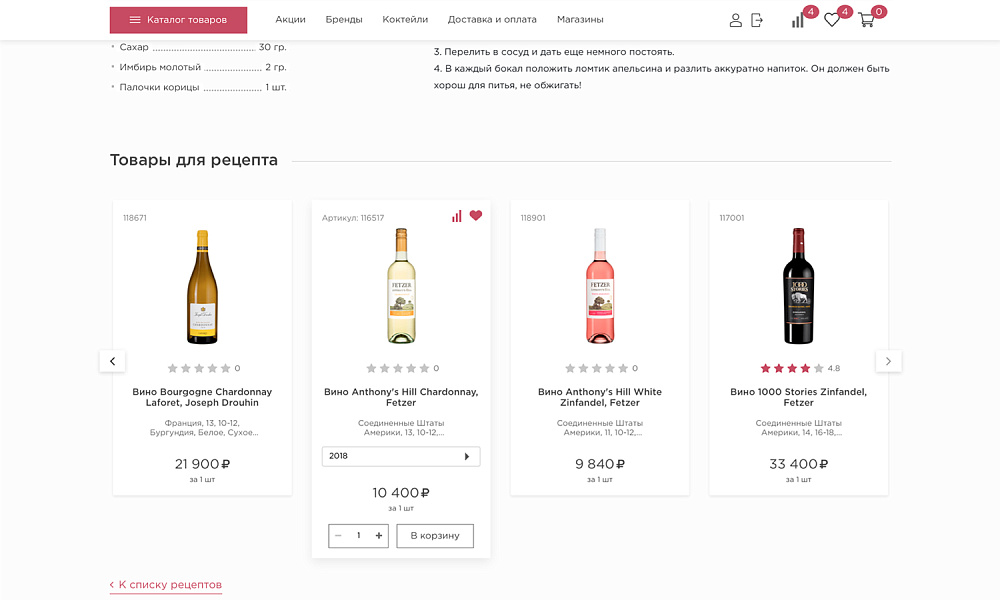This screenshot has height=600, width=1000.
Task: Click the heart icon on Anthony's Hill Chardonnay card
Action: (475, 215)
